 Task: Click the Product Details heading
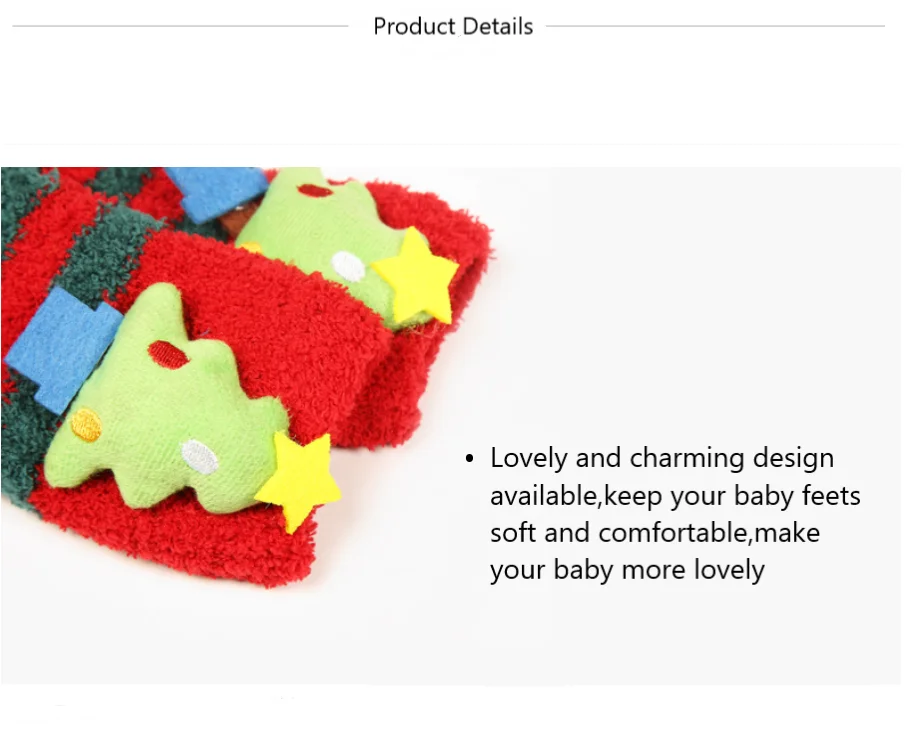pos(453,27)
